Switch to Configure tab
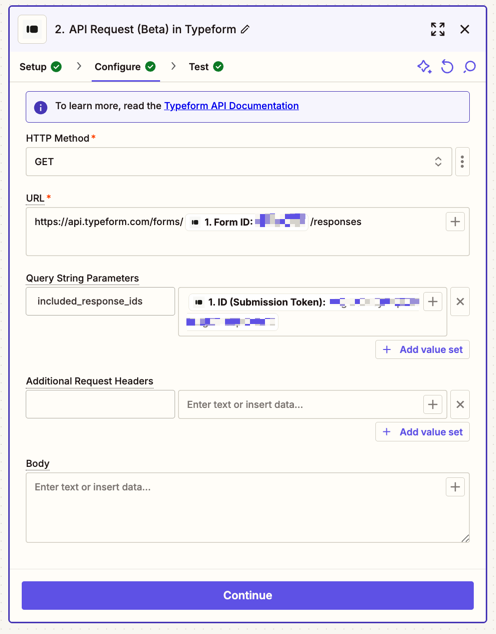 pos(125,67)
